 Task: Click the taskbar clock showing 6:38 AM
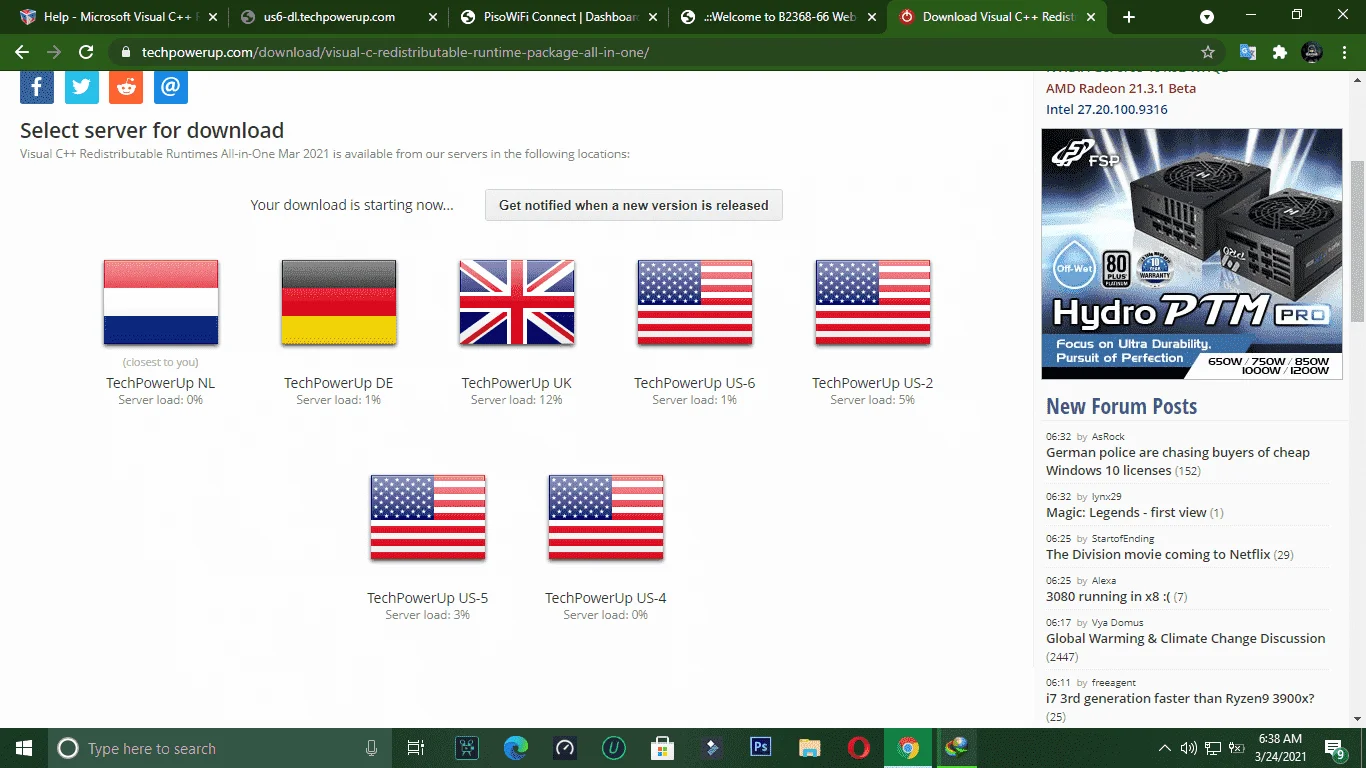pos(1280,748)
